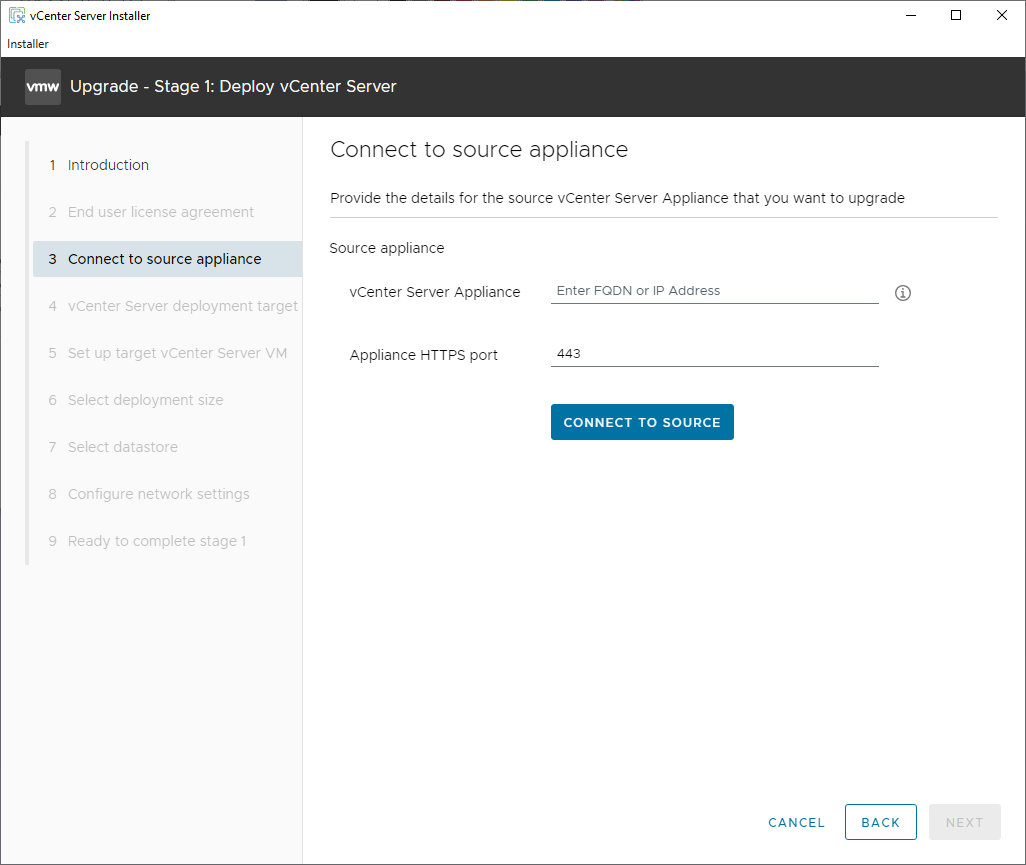This screenshot has height=865, width=1026.
Task: Click the Connect to Source button
Action: (x=642, y=422)
